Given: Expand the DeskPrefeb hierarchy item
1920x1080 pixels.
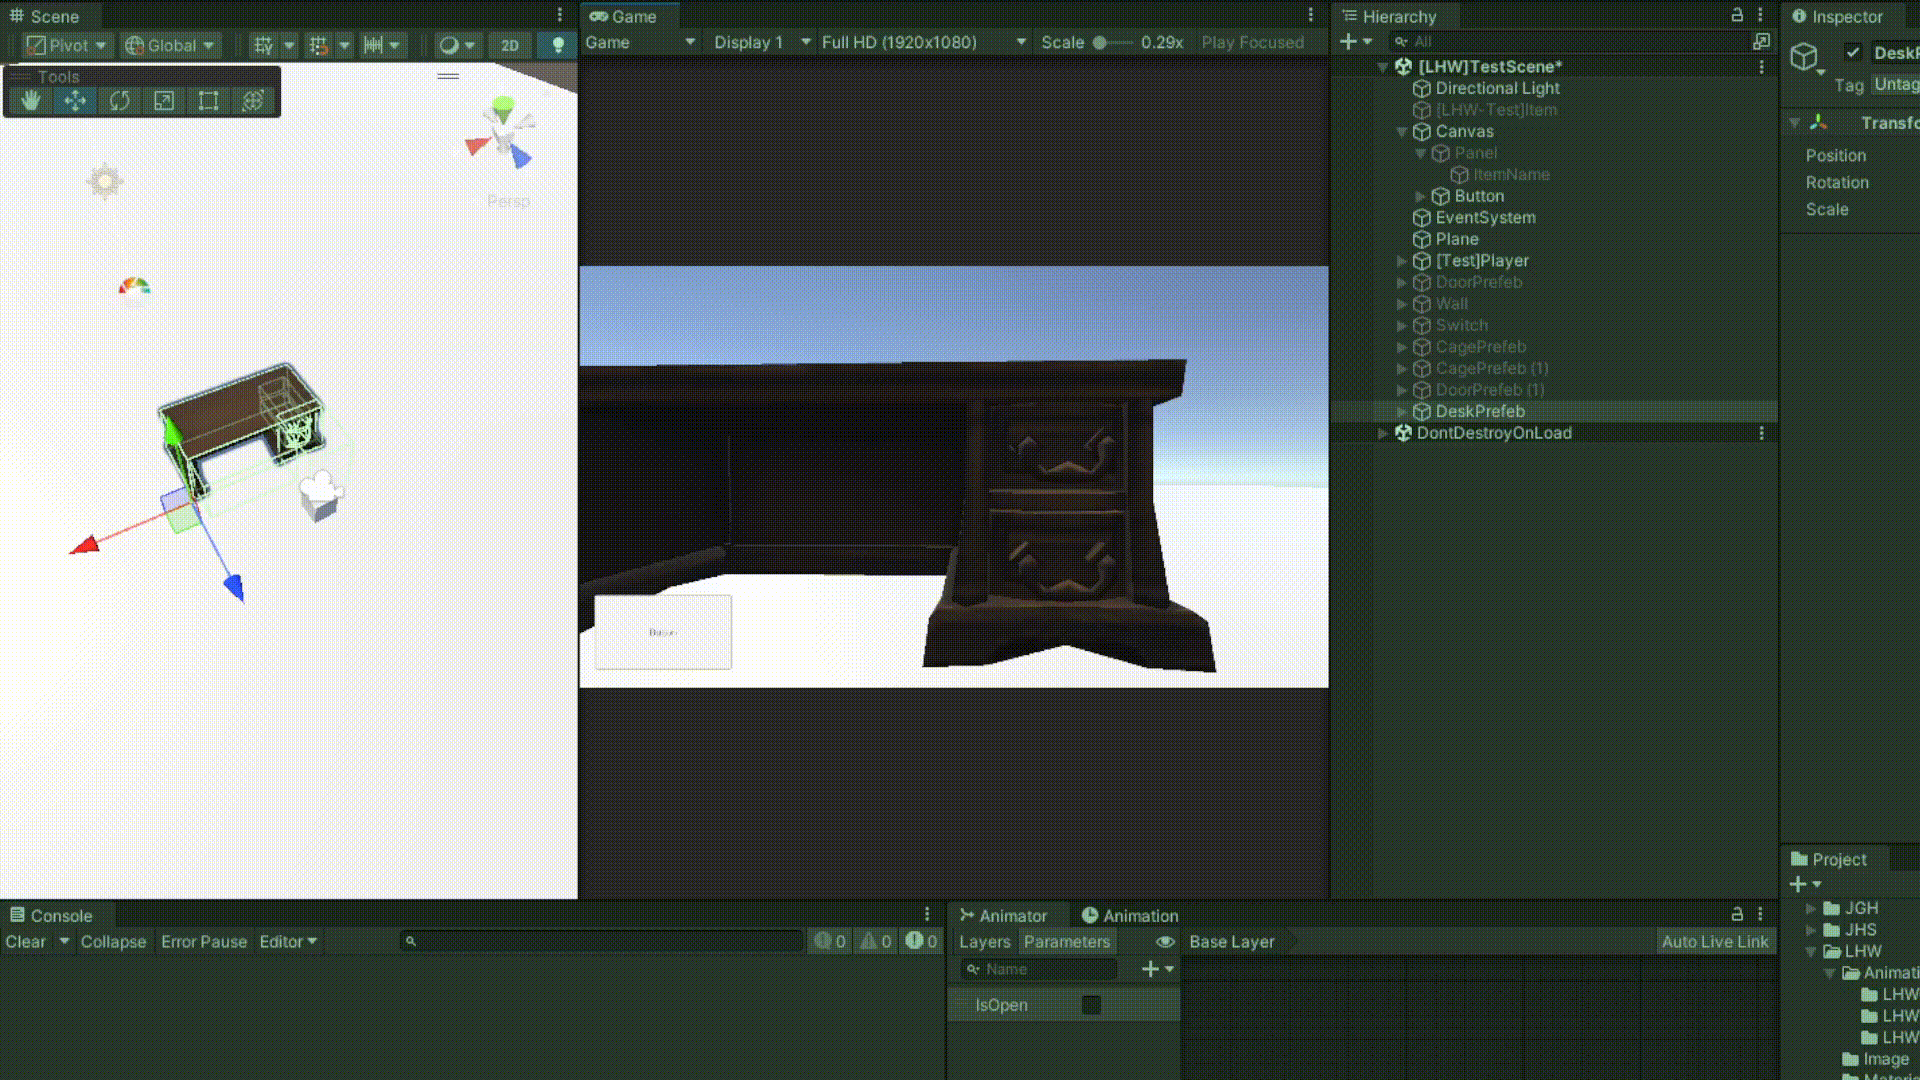Looking at the screenshot, I should (1402, 412).
